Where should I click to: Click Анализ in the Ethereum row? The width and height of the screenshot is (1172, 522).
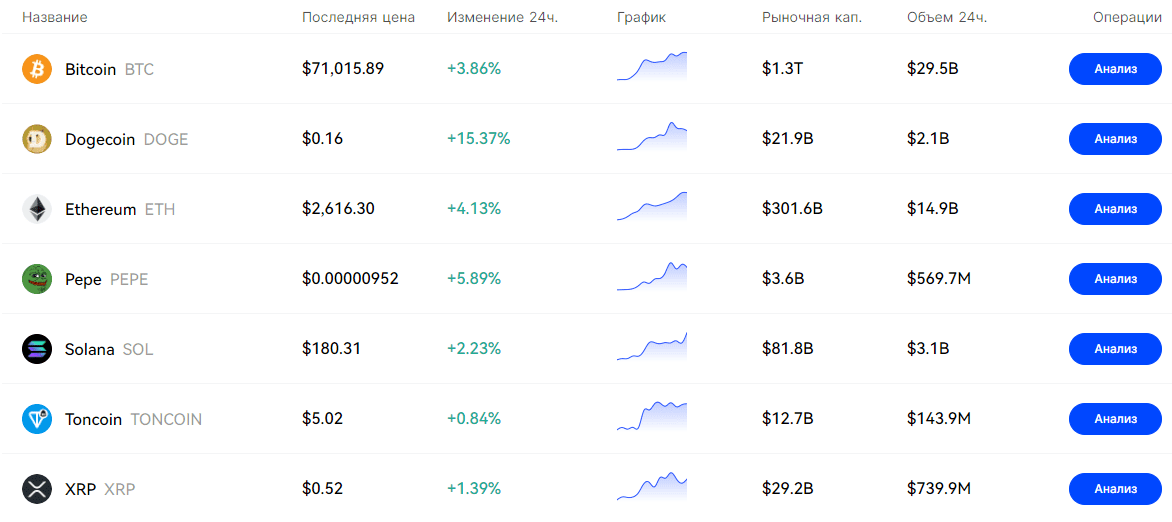(1115, 209)
